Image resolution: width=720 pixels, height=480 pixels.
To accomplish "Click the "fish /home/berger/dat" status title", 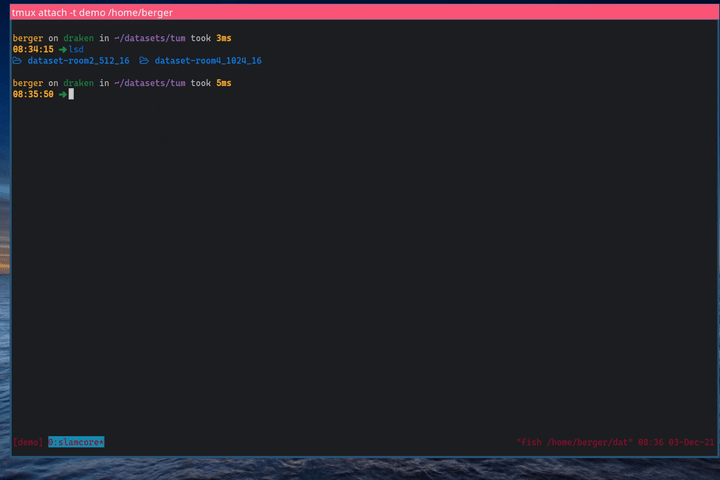I will point(574,442).
